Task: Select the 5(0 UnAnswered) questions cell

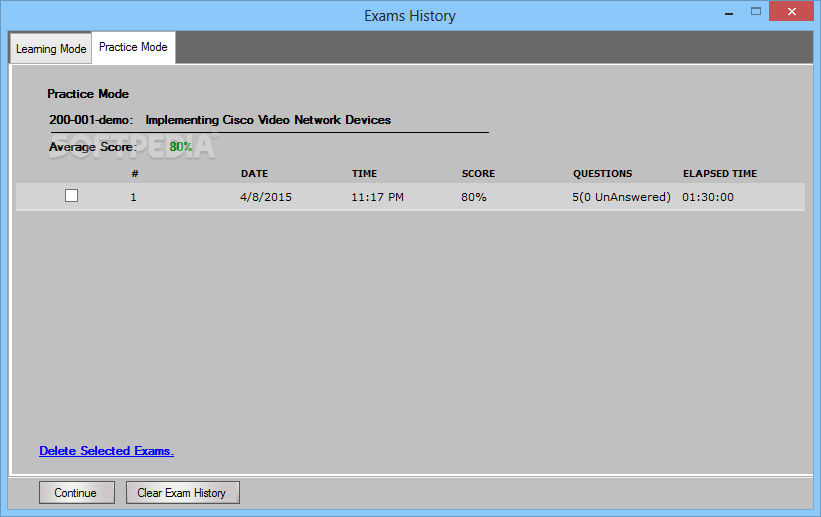Action: pos(621,197)
